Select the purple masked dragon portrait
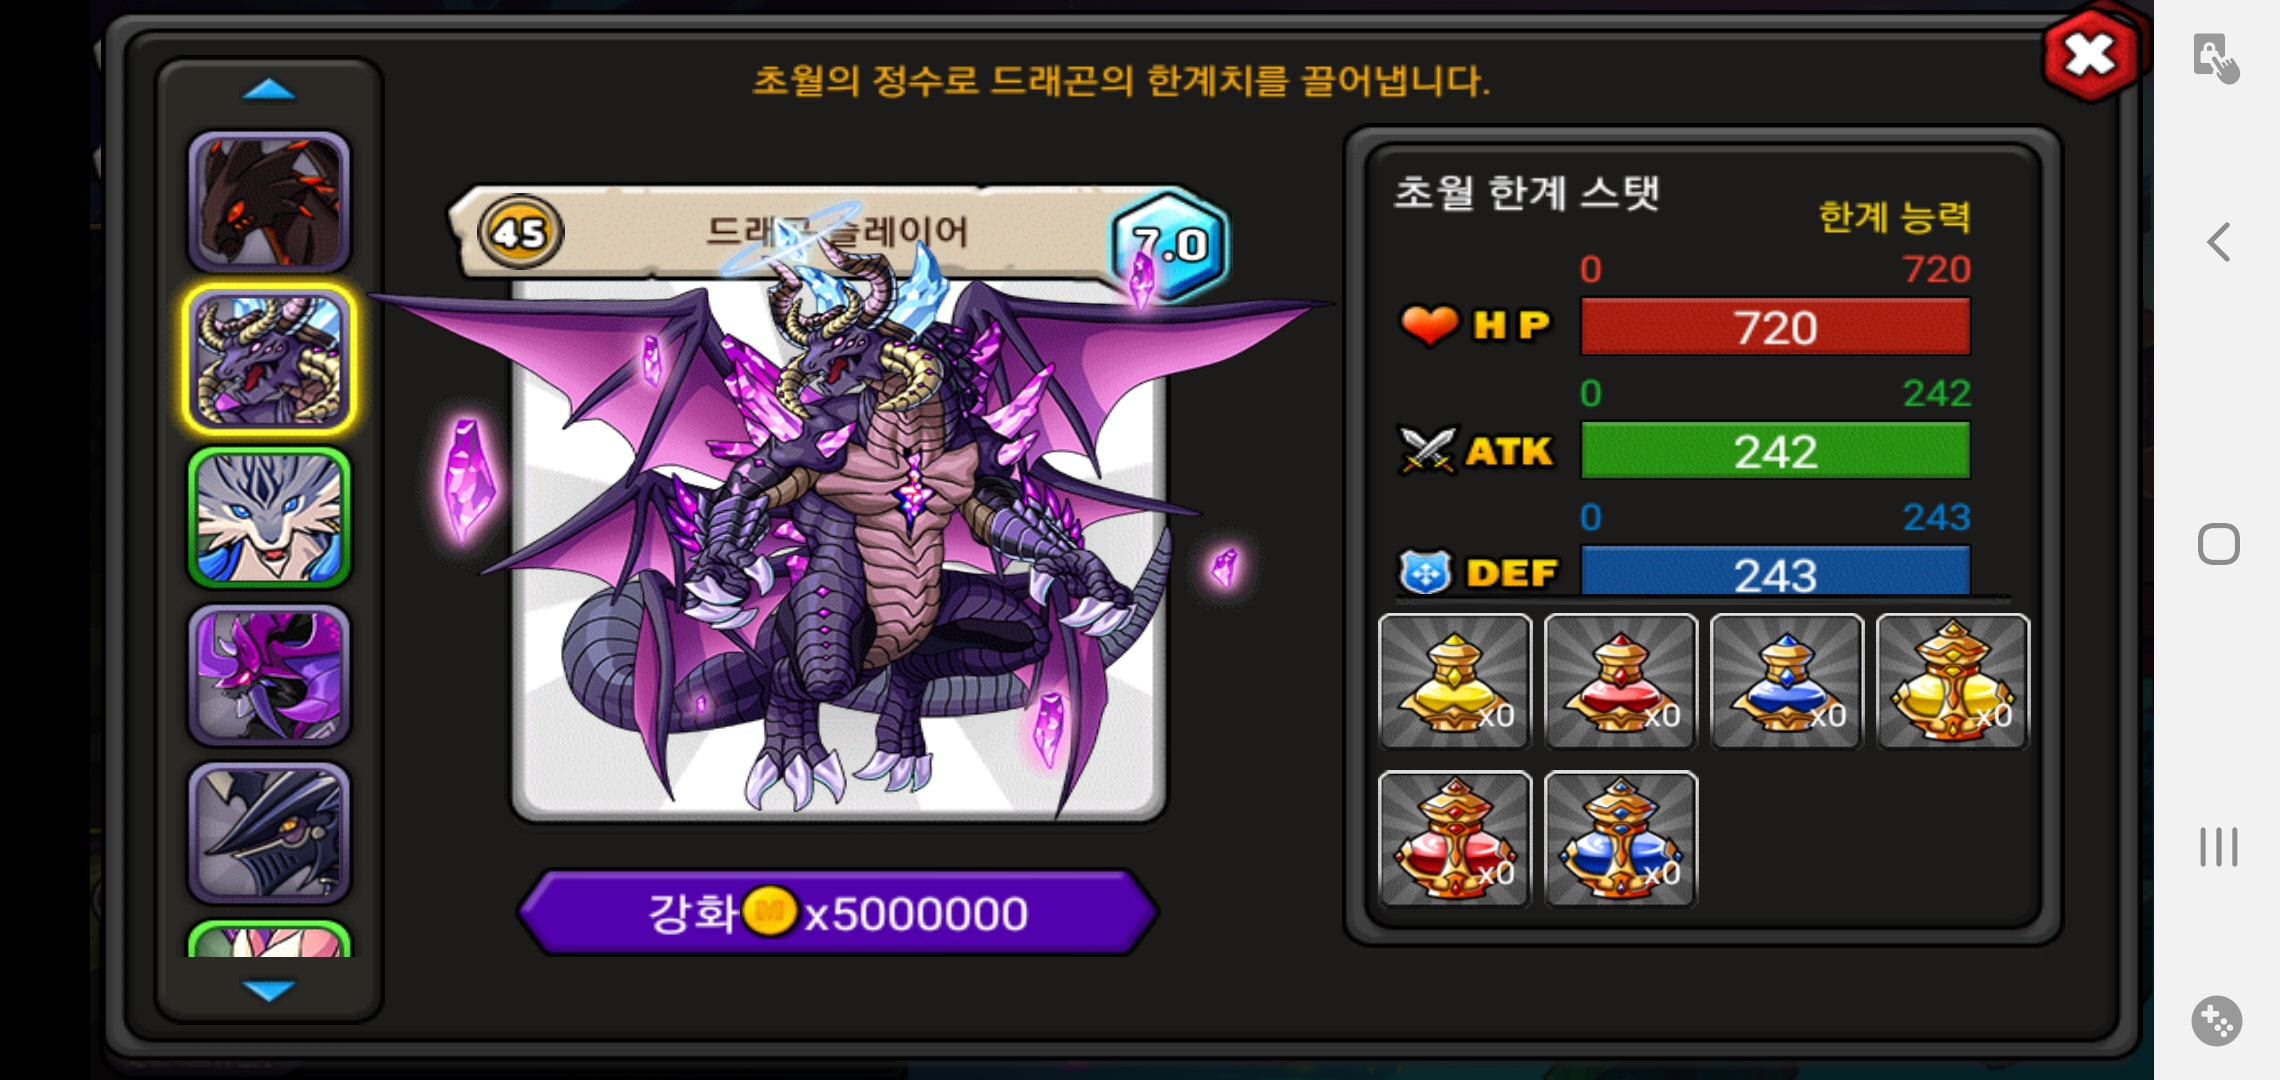This screenshot has width=2280, height=1080. 269,676
